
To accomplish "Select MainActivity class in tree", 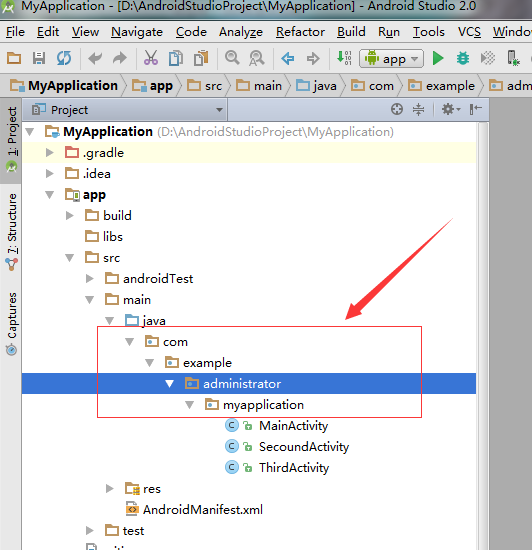I will 277,425.
